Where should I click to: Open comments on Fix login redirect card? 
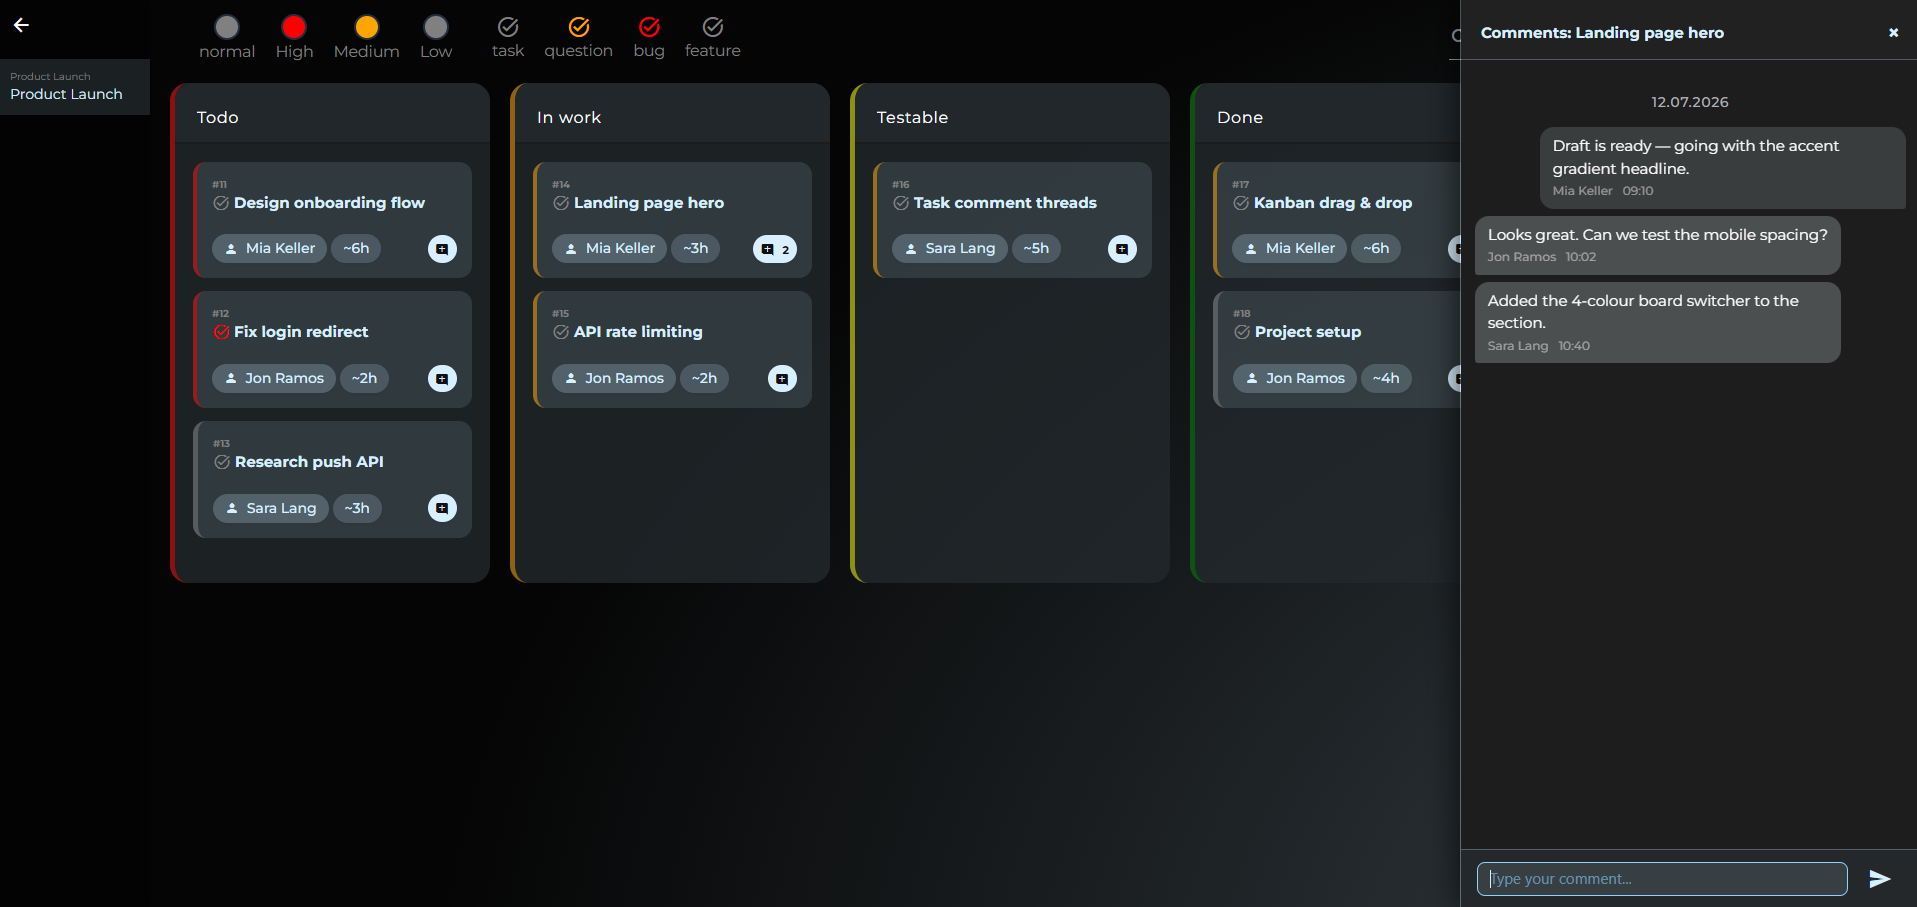(442, 379)
